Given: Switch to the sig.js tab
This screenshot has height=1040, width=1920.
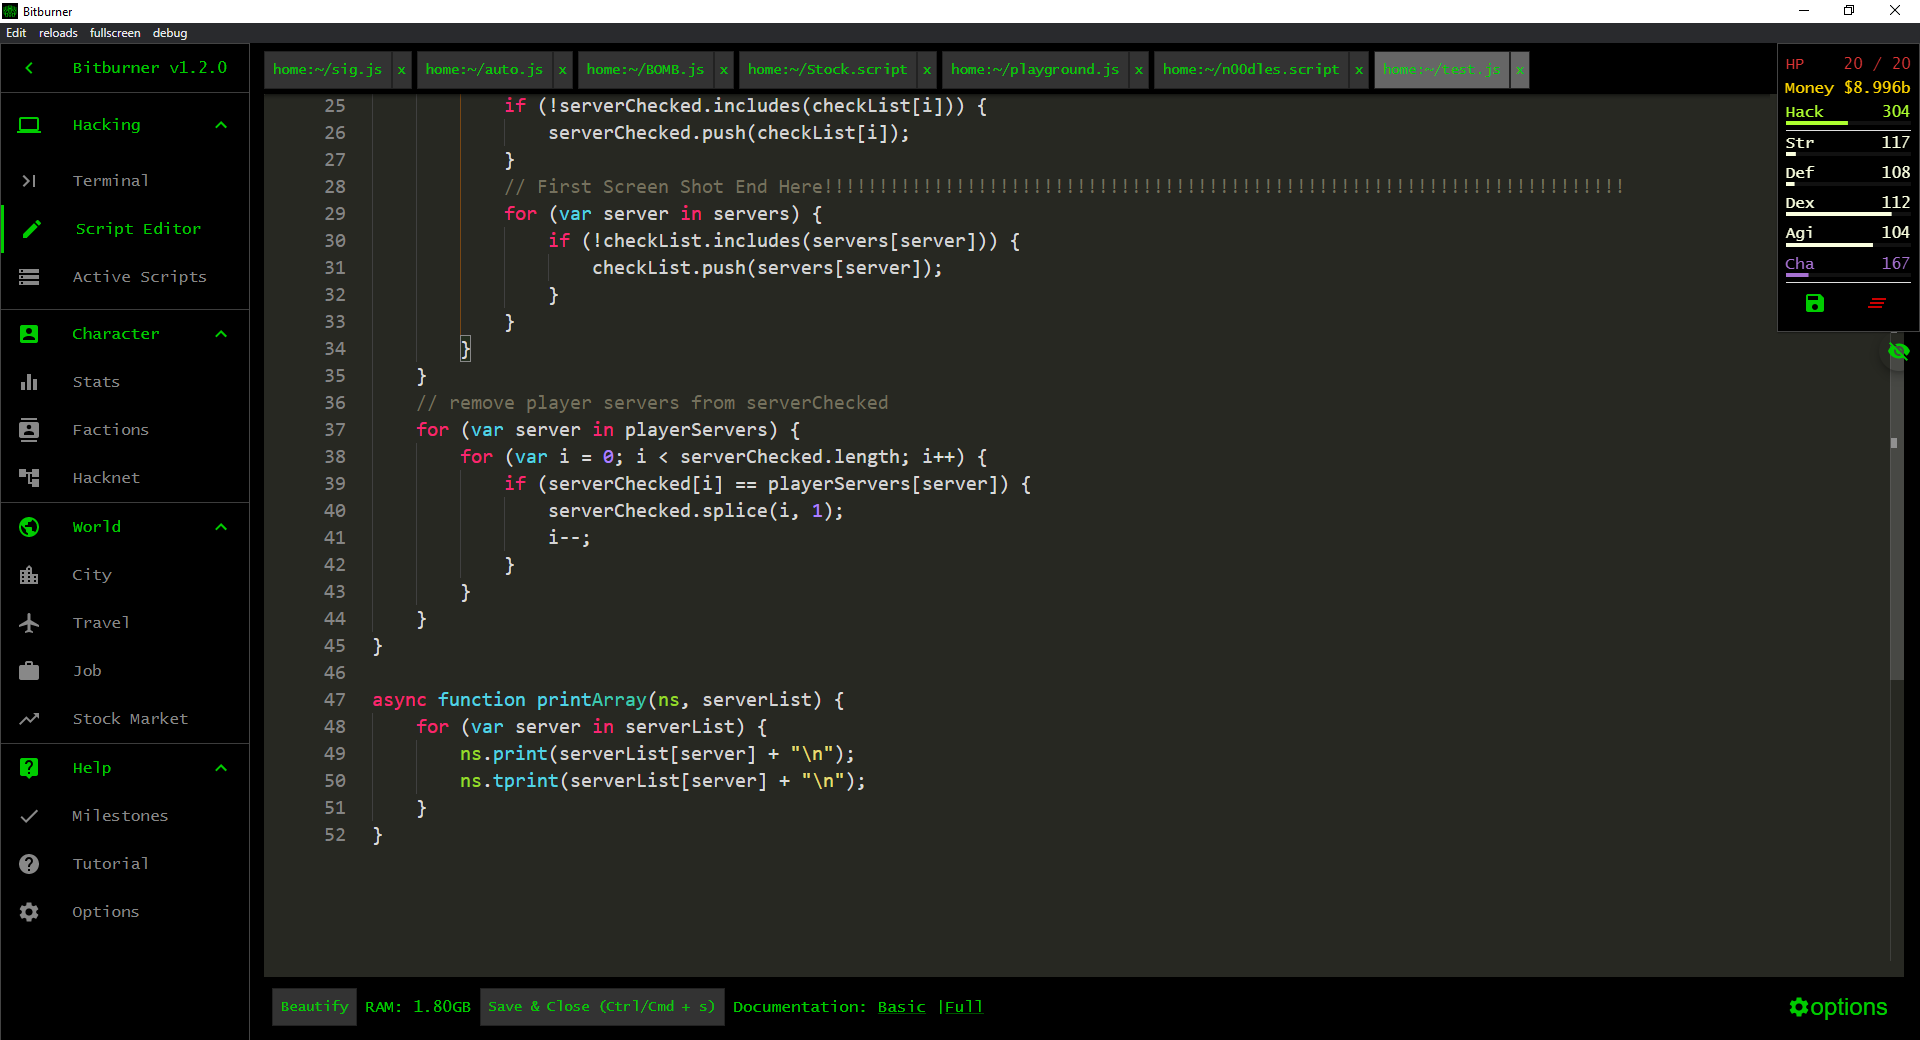Looking at the screenshot, I should pos(327,69).
